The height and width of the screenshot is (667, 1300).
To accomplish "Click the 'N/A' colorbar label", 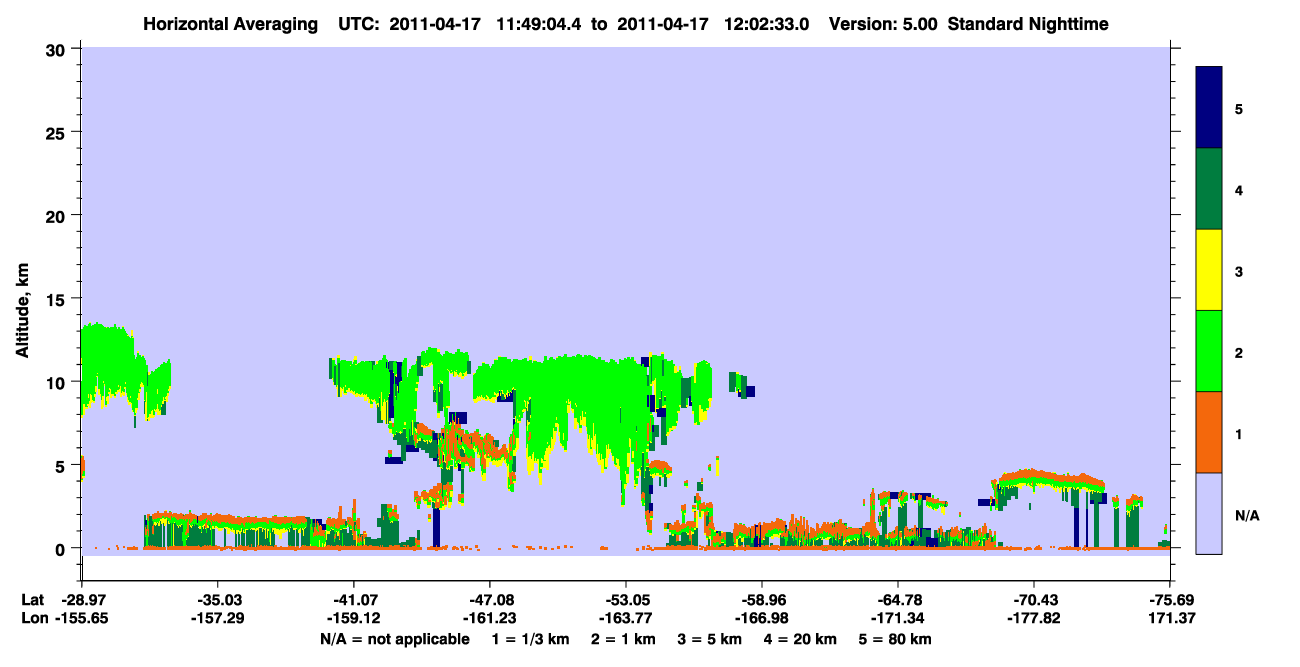I will point(1246,515).
